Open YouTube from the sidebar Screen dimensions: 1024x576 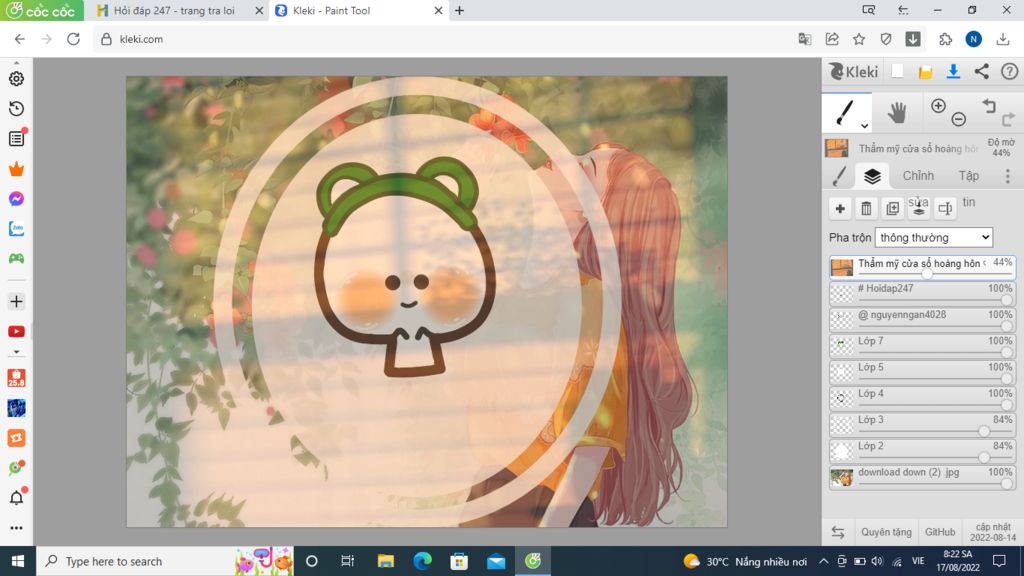(16, 332)
